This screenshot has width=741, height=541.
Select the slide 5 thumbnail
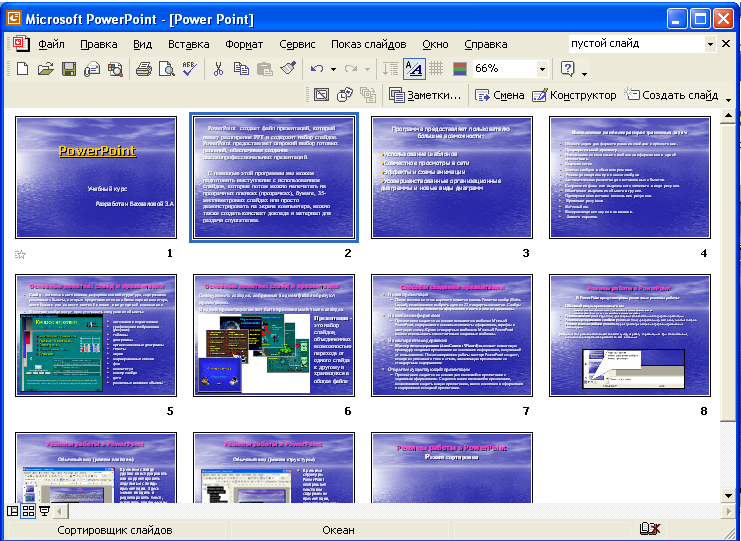point(96,335)
